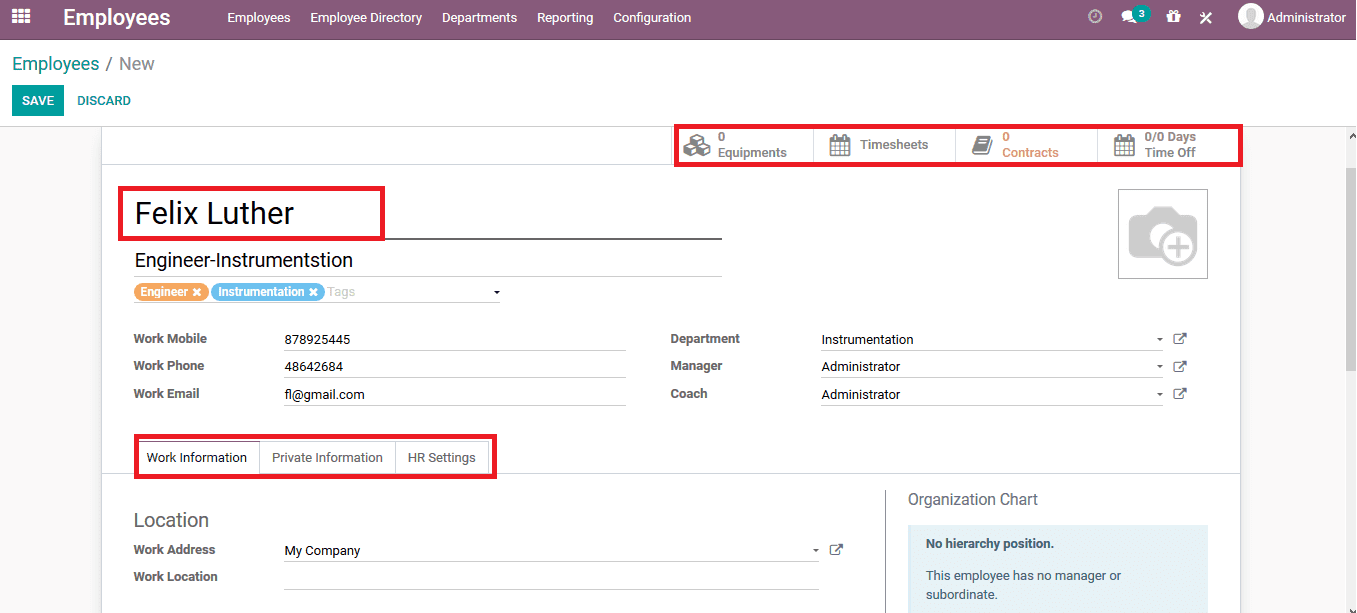Open Coach record external link icon
Image resolution: width=1357 pixels, height=613 pixels.
1180,394
